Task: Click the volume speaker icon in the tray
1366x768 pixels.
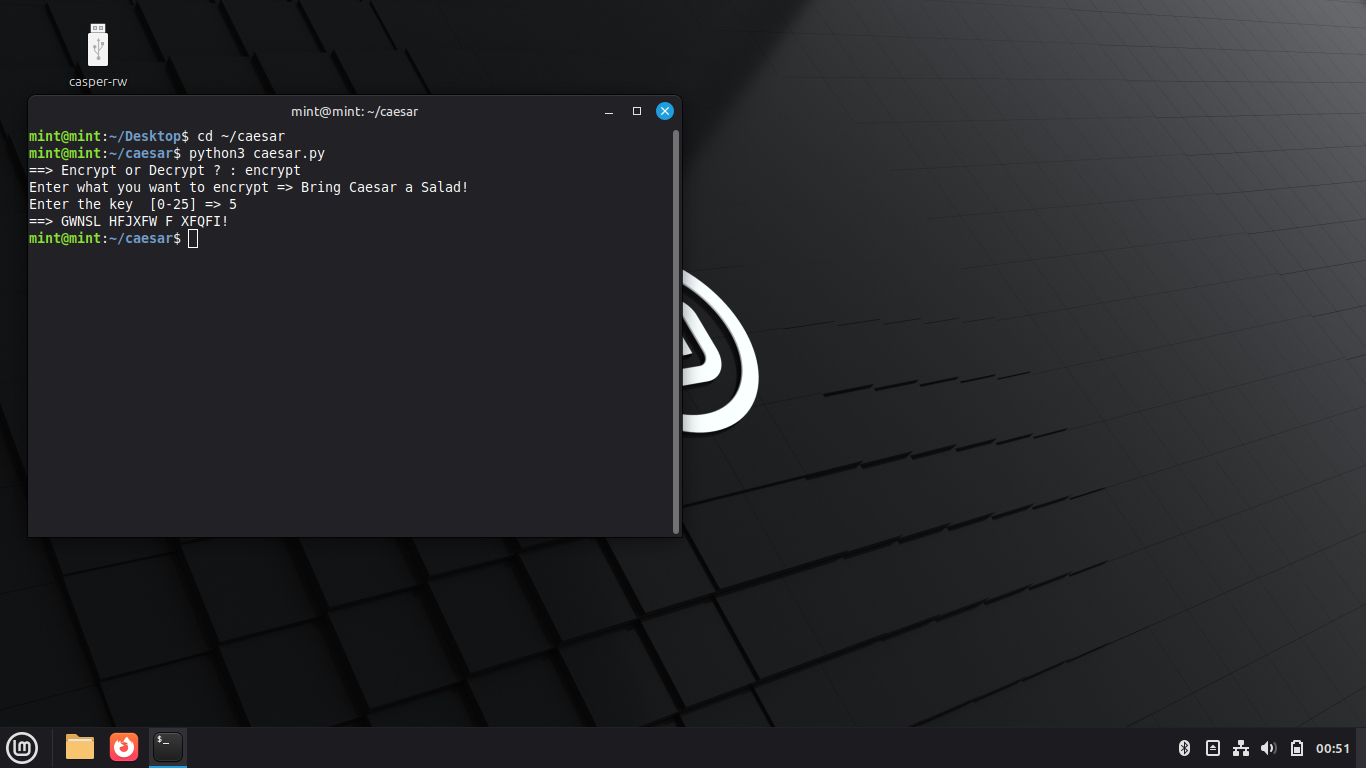Action: tap(1269, 748)
